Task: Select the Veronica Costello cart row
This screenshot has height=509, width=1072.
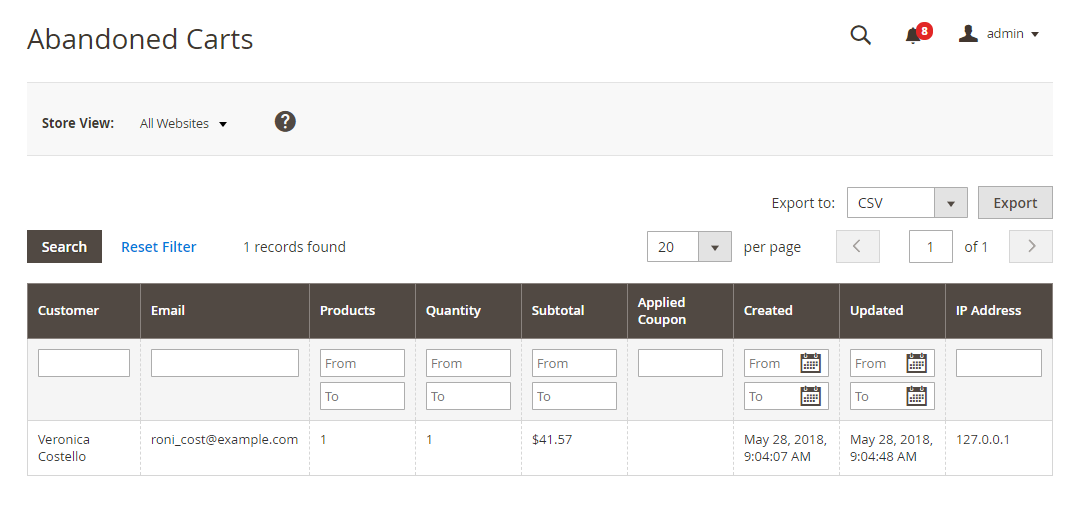Action: point(64,448)
